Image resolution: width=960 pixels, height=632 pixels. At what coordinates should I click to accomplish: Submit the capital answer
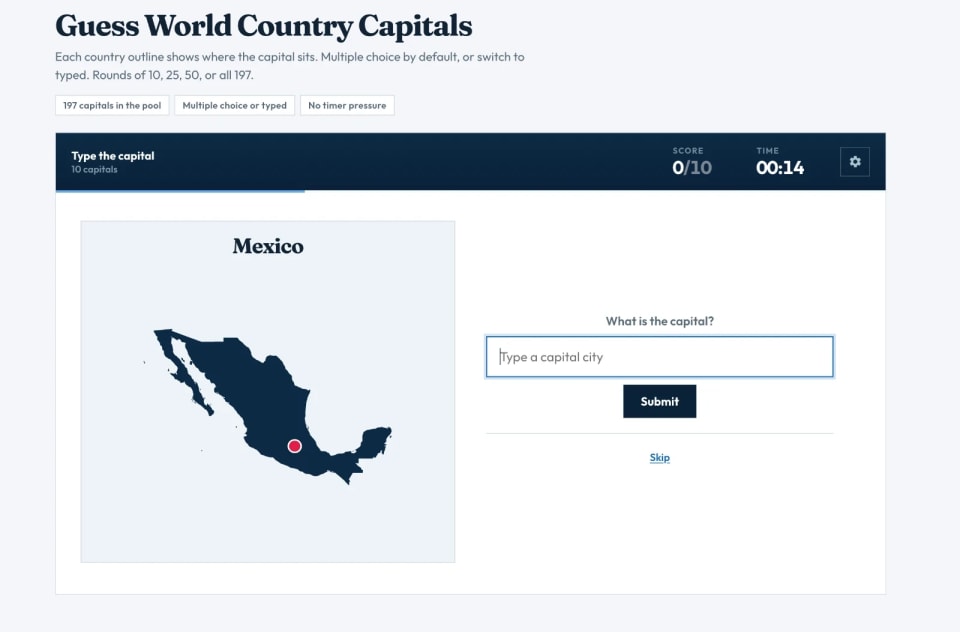pyautogui.click(x=659, y=402)
